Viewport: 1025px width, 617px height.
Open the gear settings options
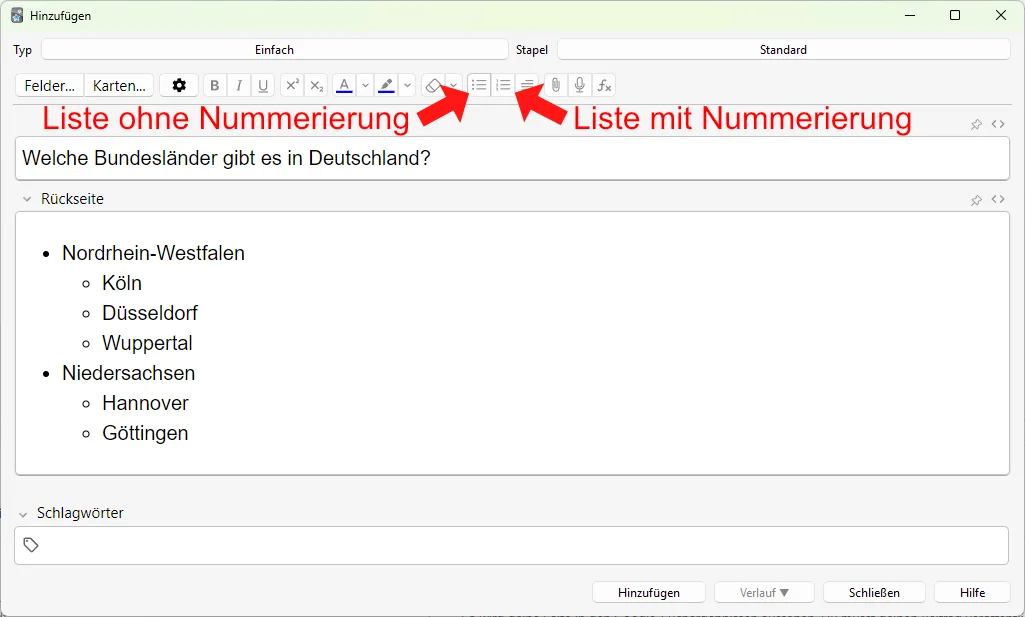[x=179, y=86]
